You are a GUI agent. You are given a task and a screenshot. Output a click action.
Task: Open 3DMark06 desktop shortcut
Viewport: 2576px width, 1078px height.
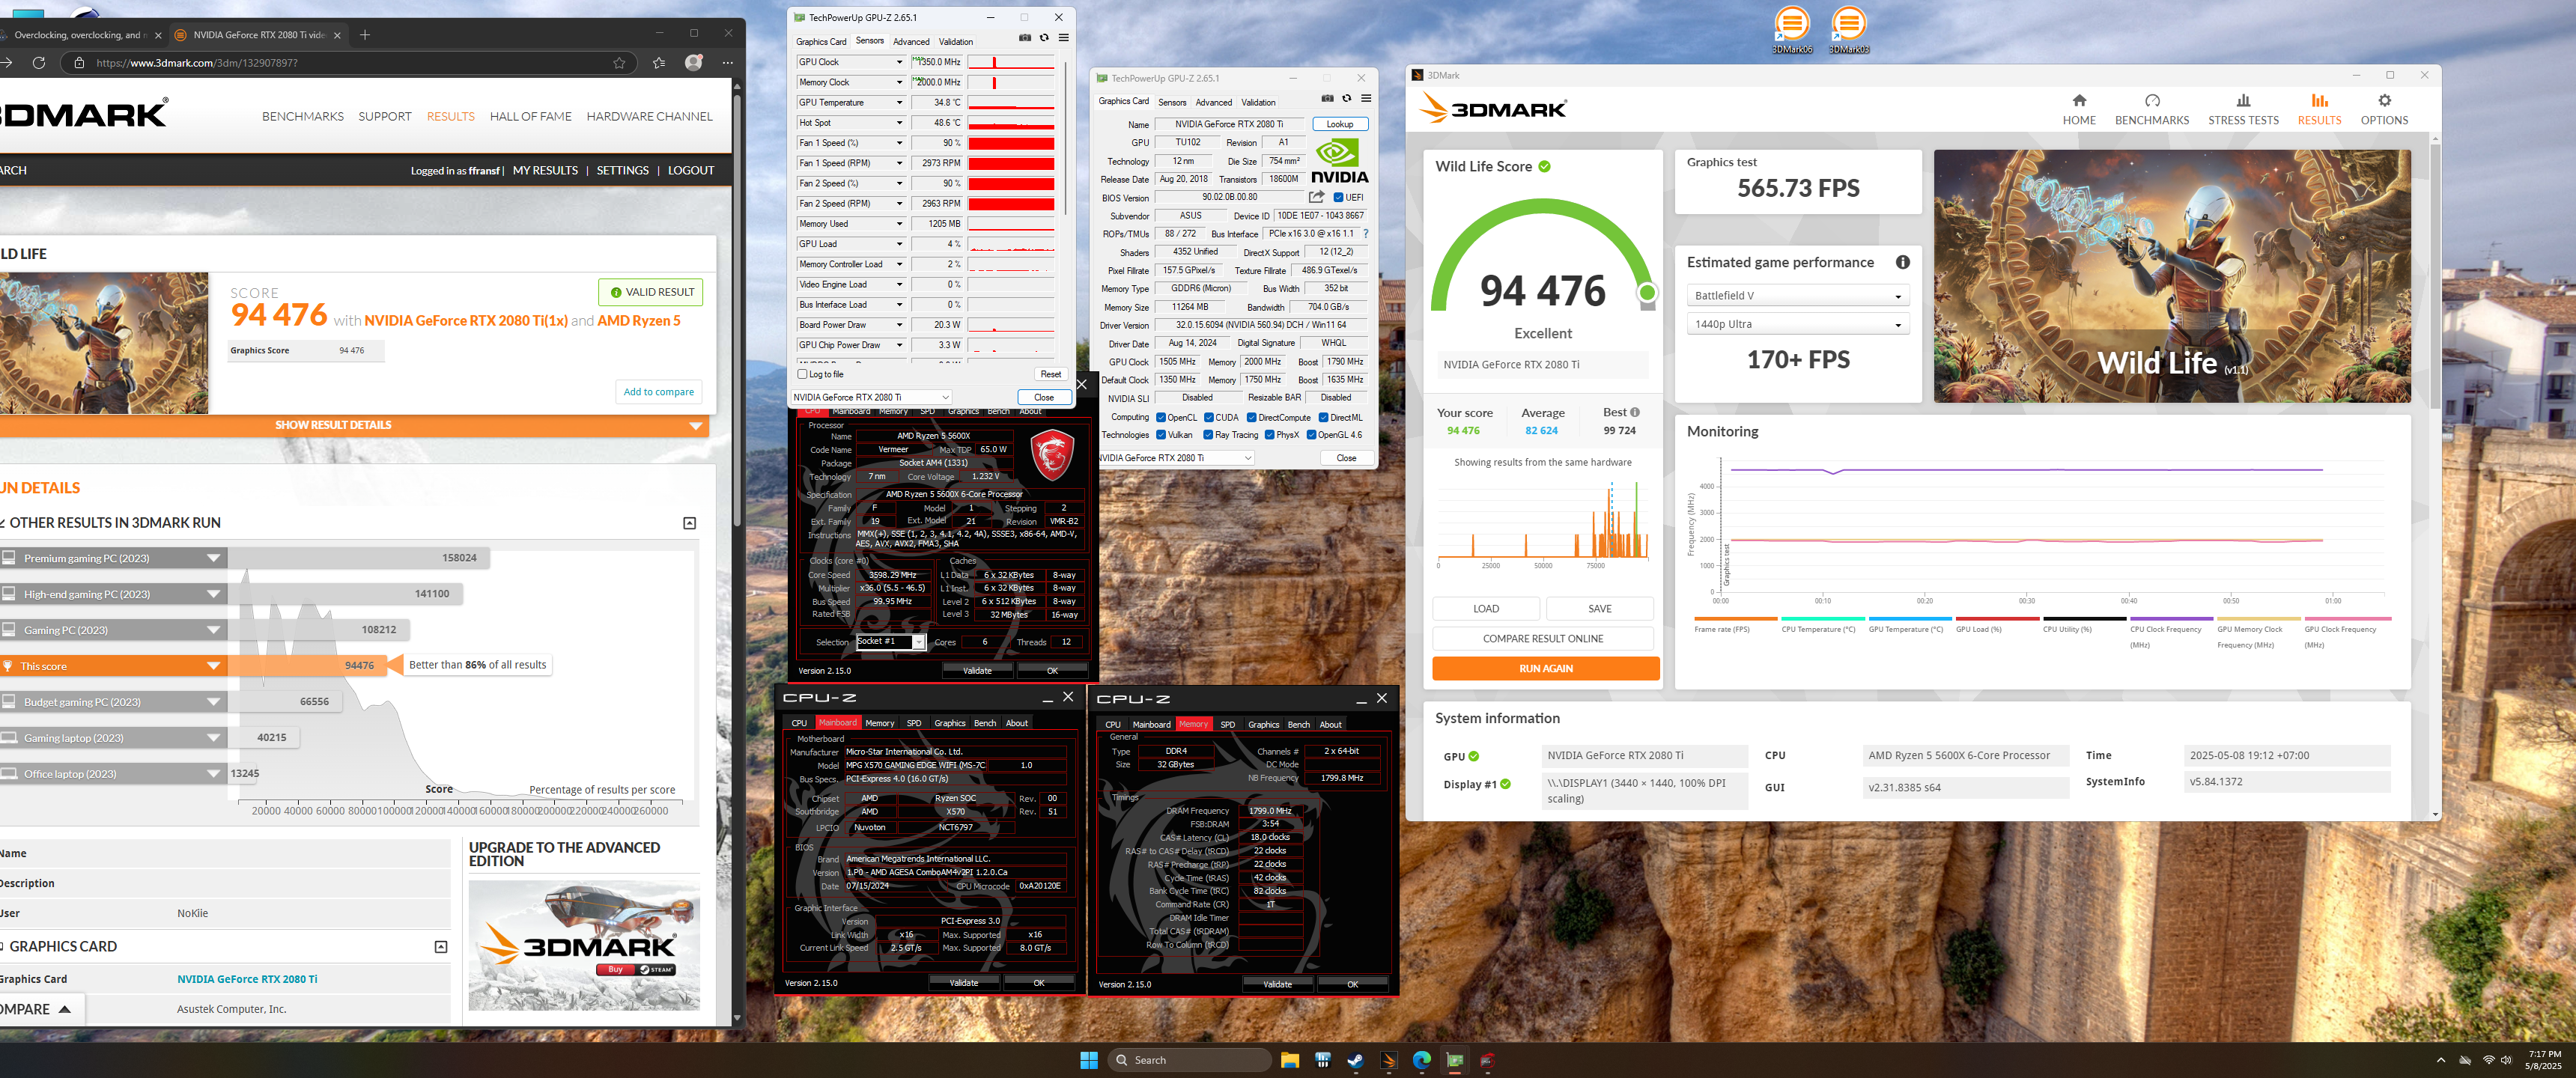coord(1792,29)
